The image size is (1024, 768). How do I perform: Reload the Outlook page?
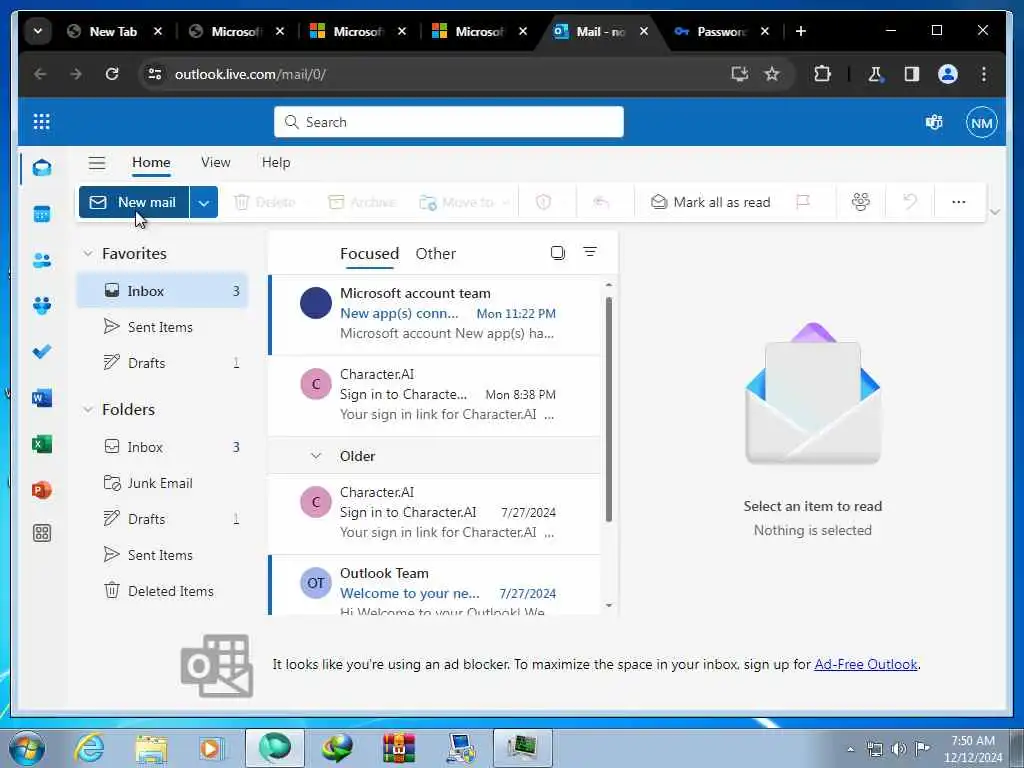pos(112,74)
